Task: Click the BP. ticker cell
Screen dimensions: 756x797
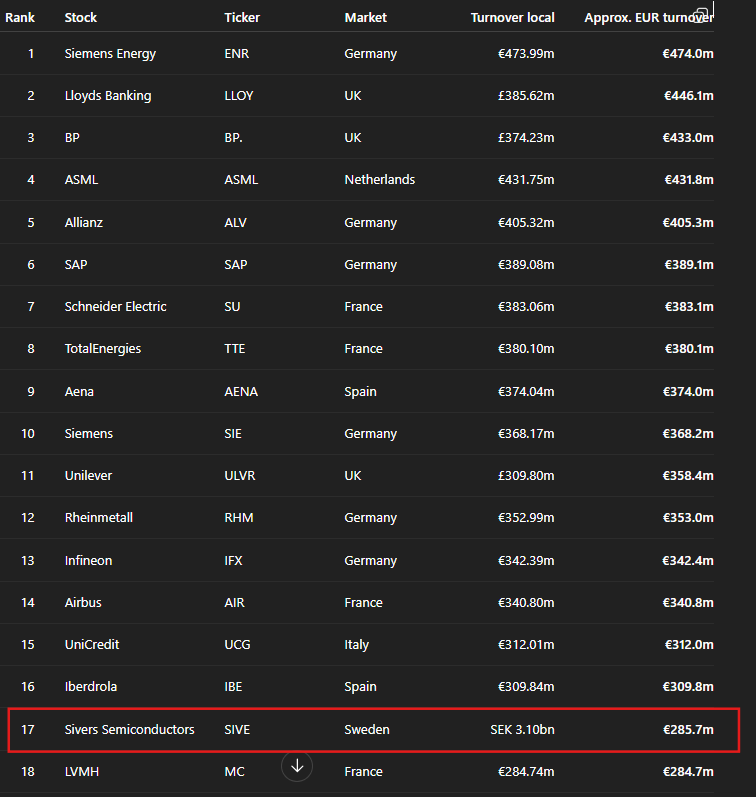Action: 233,138
